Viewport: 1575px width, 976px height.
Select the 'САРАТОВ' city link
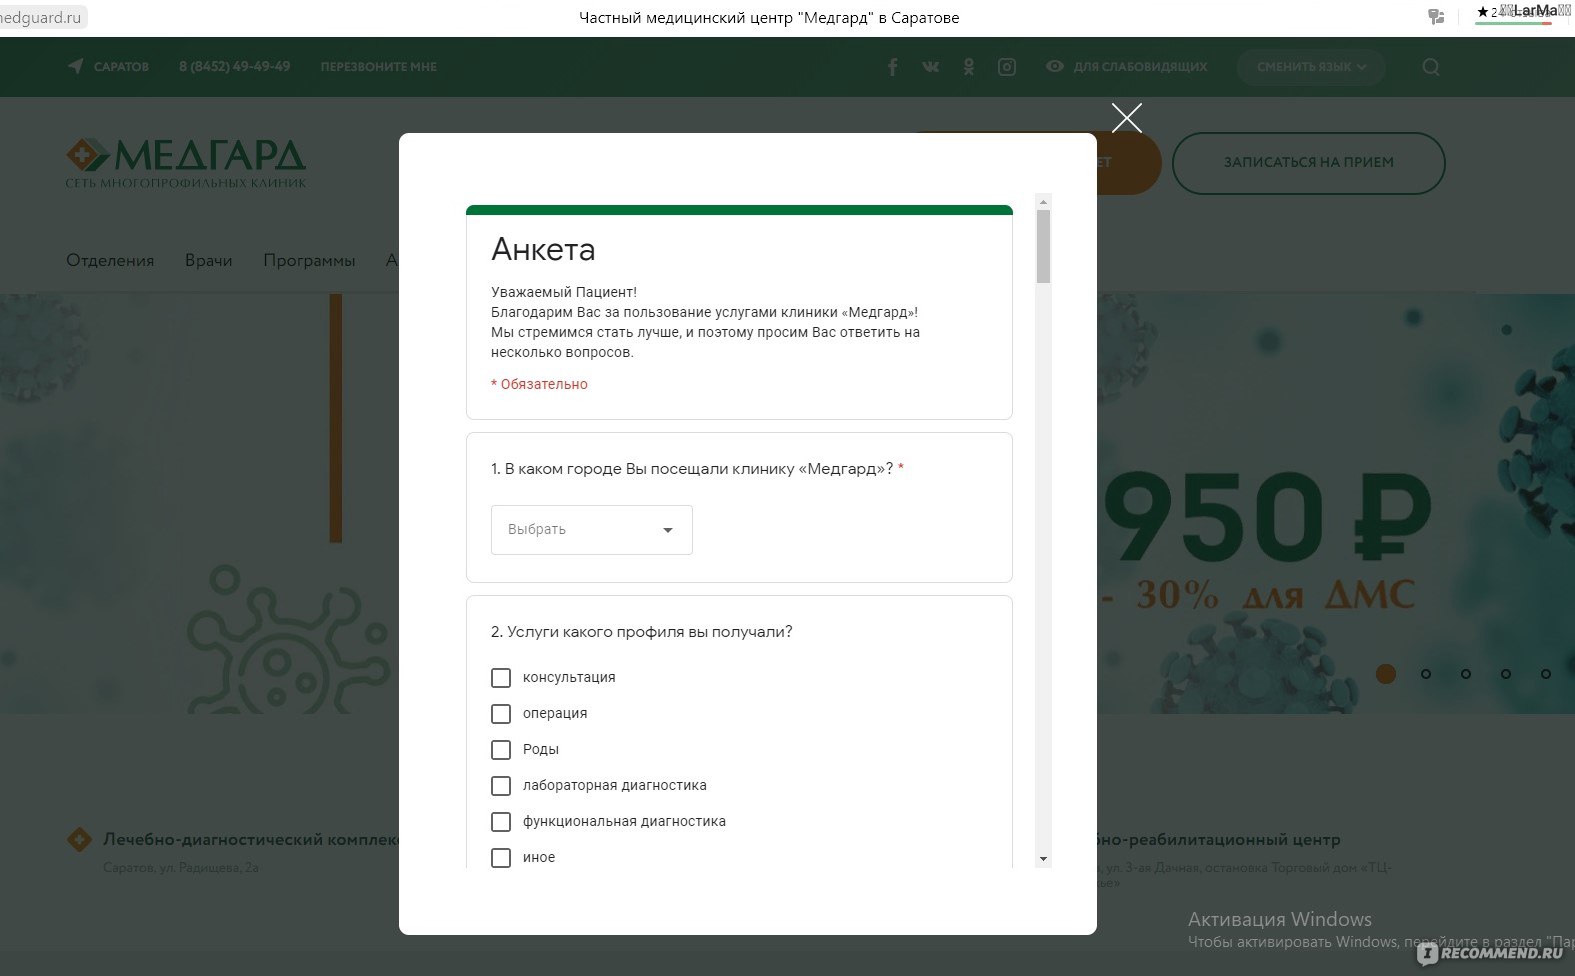(x=121, y=67)
